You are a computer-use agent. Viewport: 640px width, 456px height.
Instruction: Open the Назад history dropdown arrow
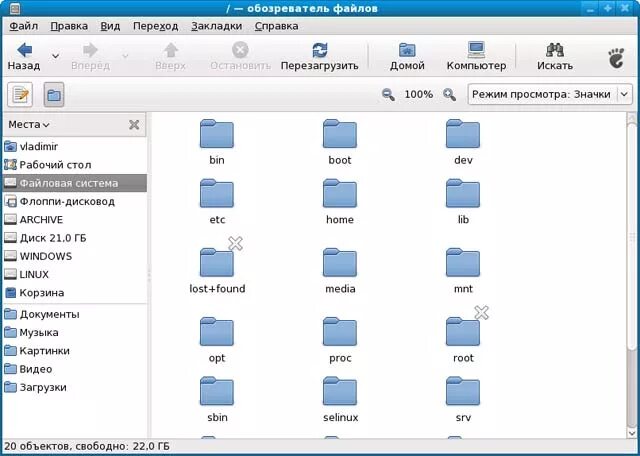click(56, 56)
